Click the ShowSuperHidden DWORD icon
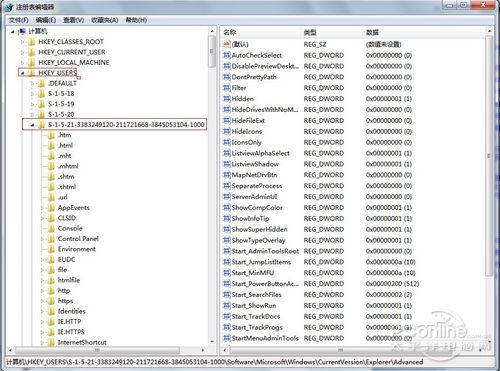This screenshot has height=371, width=500. (x=227, y=229)
